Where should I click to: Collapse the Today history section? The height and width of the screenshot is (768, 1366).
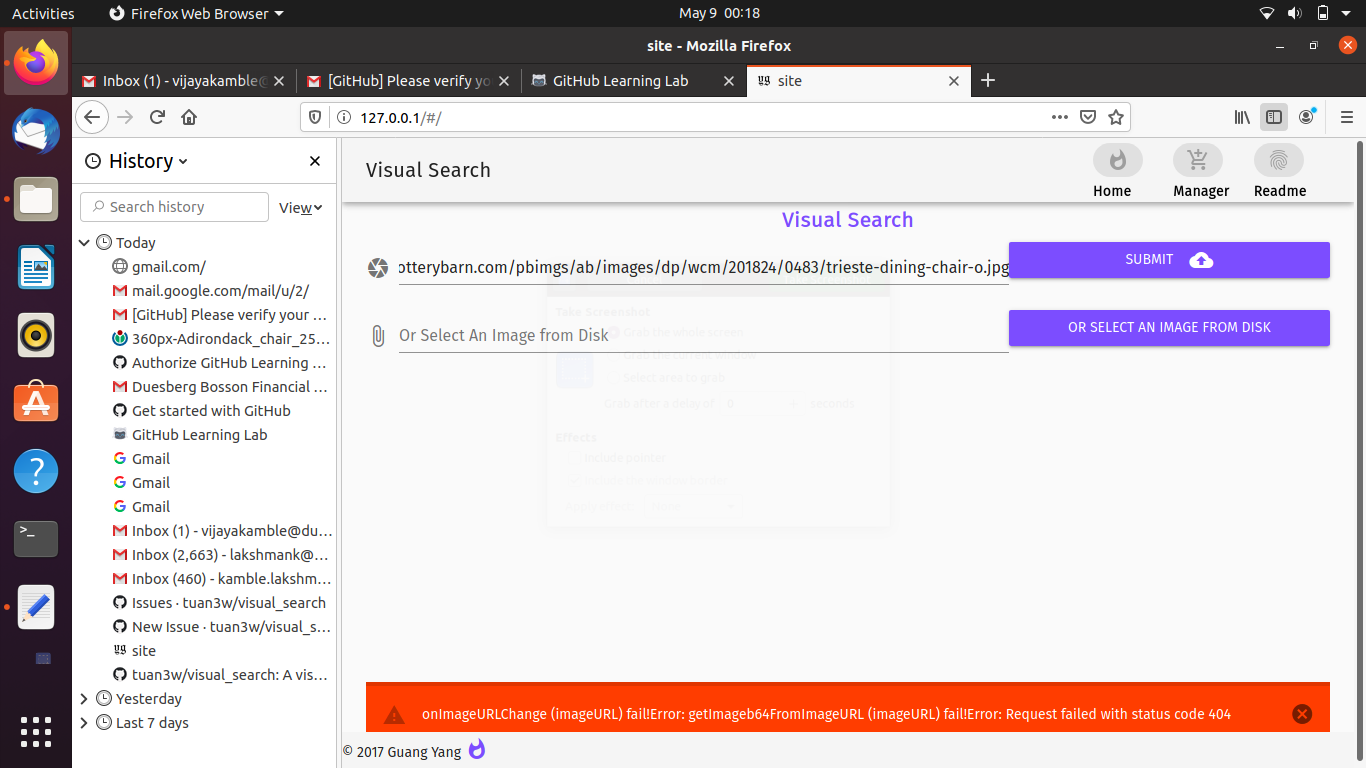coord(84,242)
